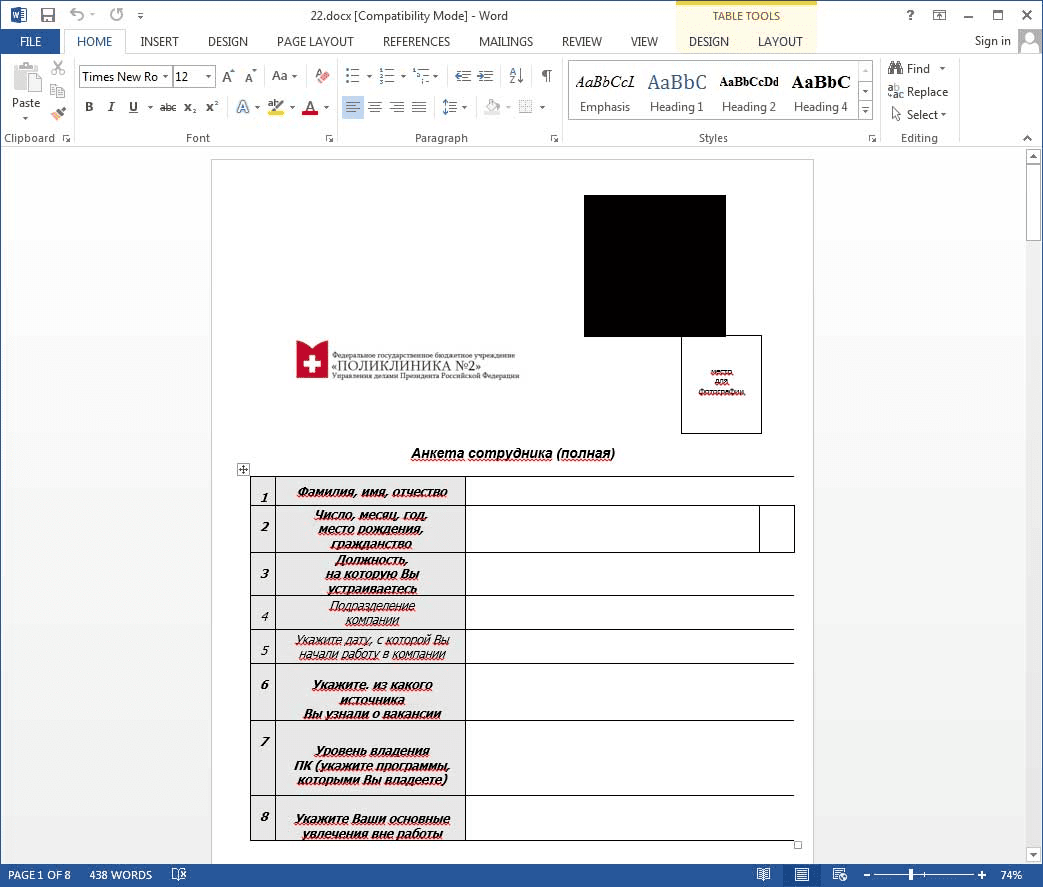Toggle Italic formatting
1043x887 pixels.
[111, 107]
